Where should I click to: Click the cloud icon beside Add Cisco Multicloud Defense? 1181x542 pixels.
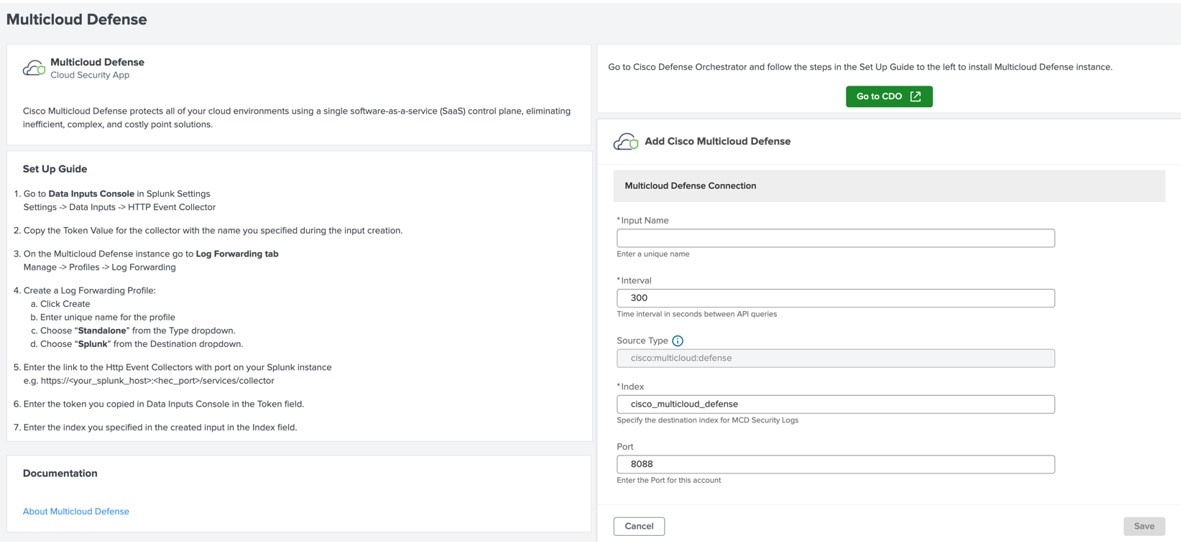(626, 142)
